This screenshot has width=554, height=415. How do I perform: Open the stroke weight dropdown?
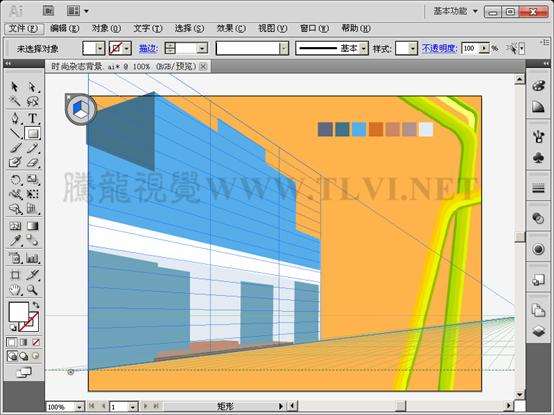pyautogui.click(x=202, y=48)
